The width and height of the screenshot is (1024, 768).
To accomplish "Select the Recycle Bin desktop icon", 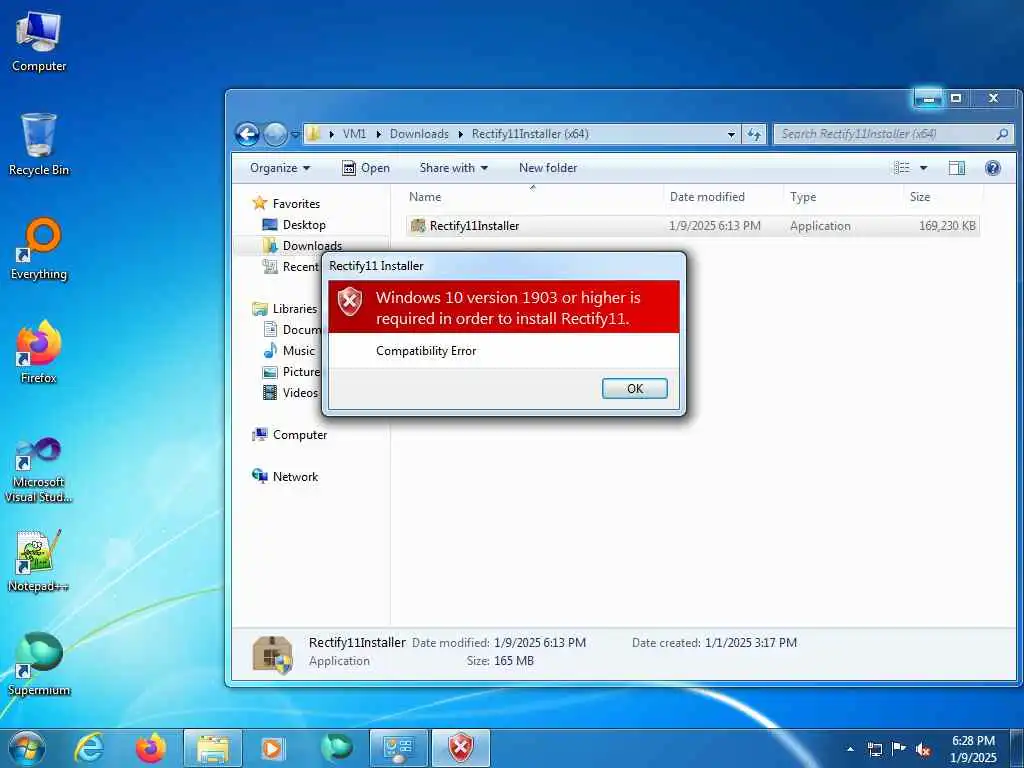I will (39, 145).
